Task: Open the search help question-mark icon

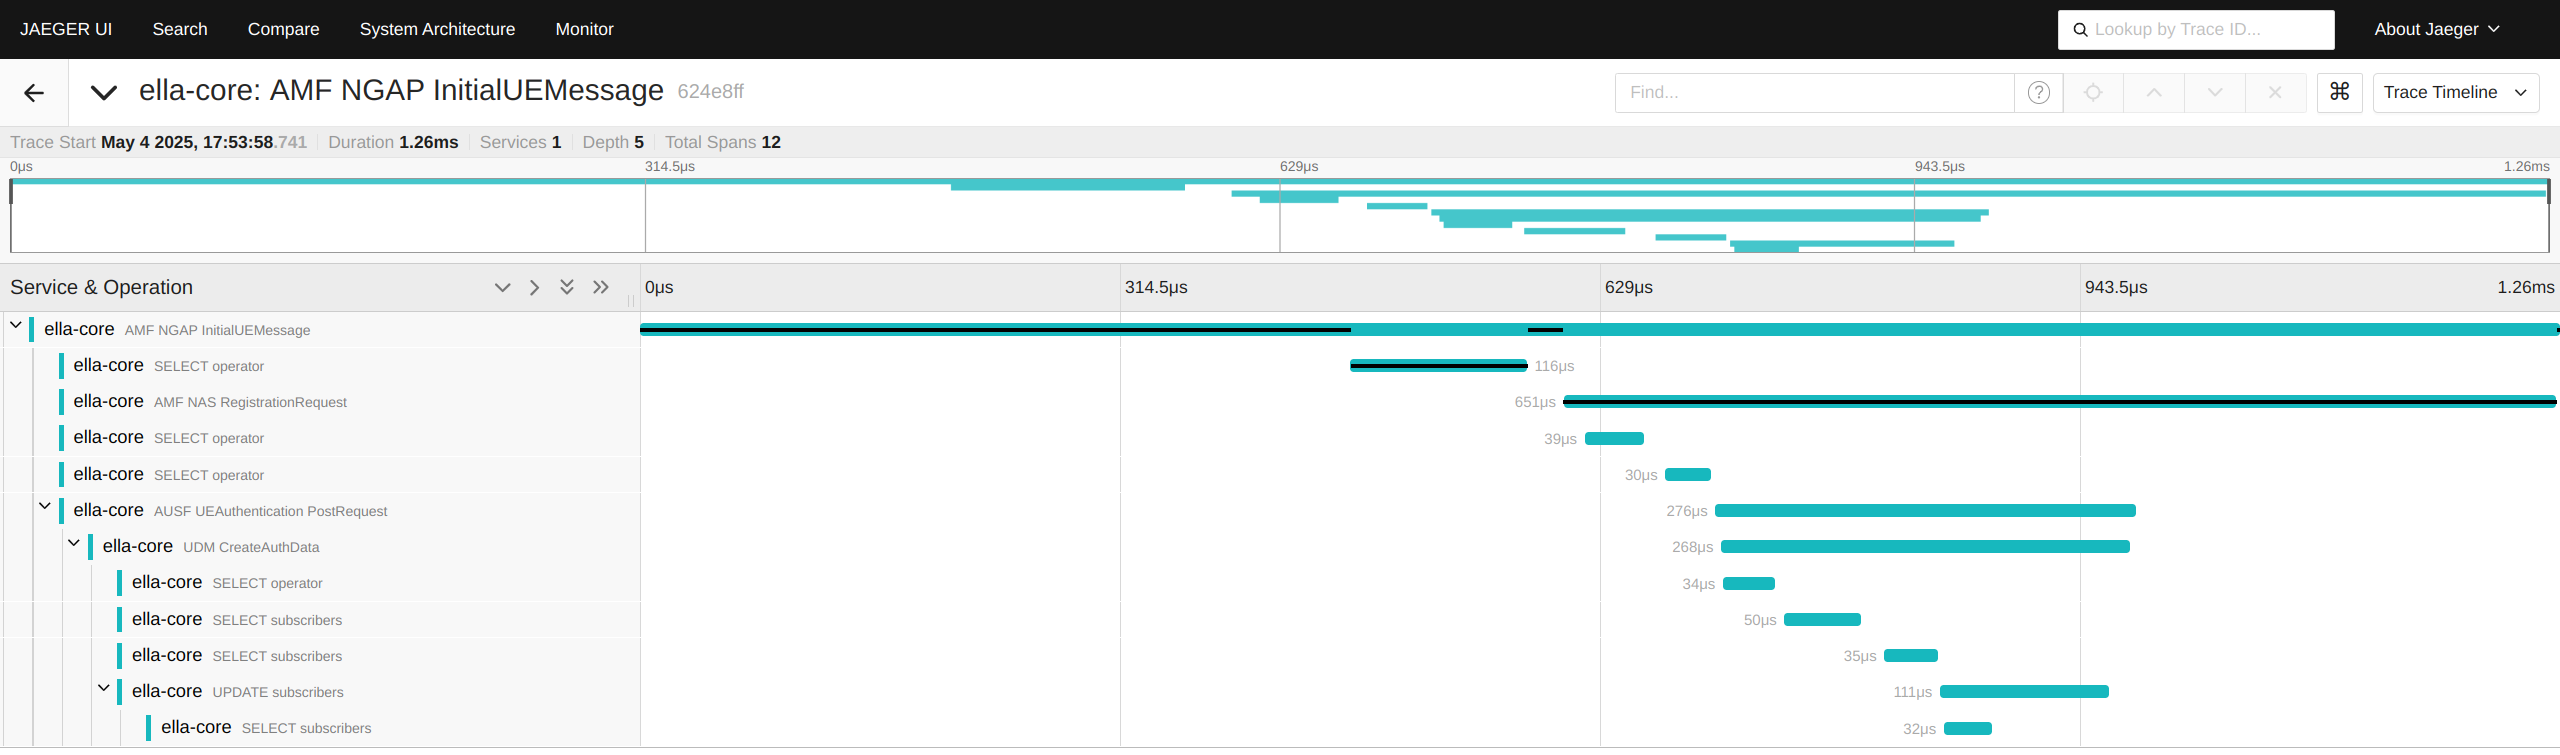Action: coord(2039,93)
